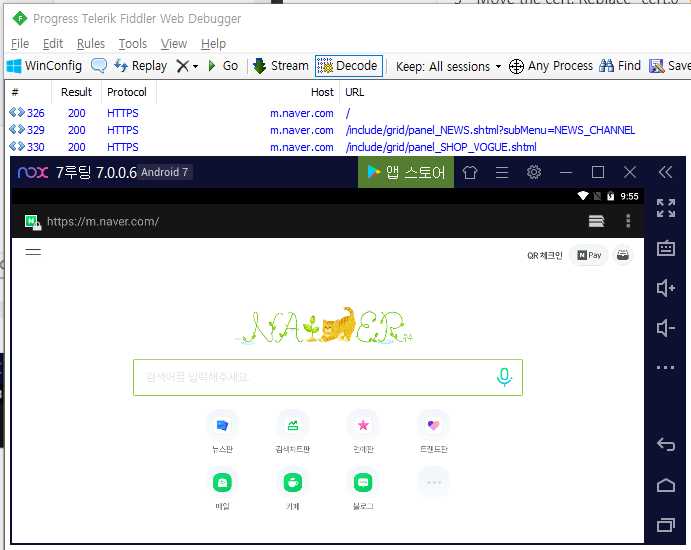Click the Save icon in Fiddler toolbar
The height and width of the screenshot is (550, 691).
[x=657, y=66]
